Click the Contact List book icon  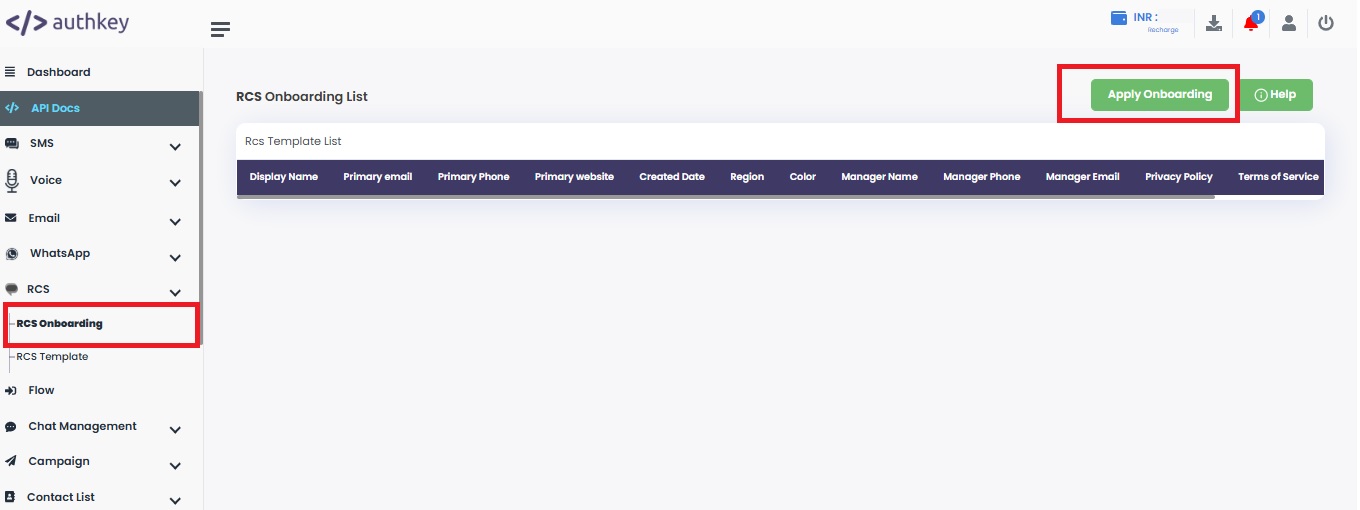pos(10,497)
